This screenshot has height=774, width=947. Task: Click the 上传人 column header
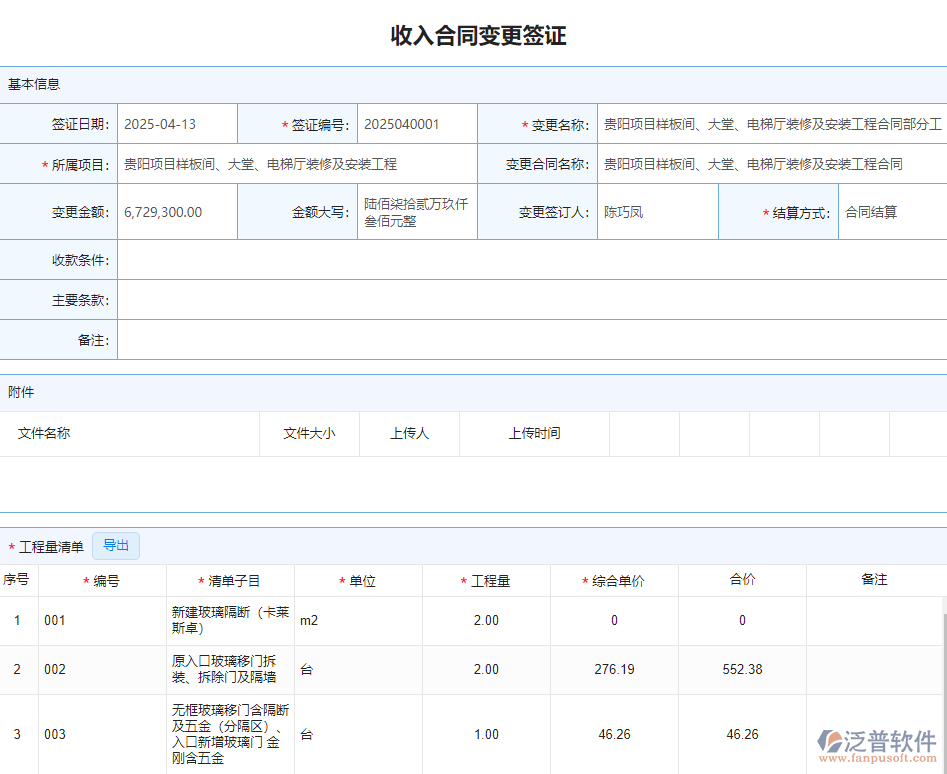point(409,433)
